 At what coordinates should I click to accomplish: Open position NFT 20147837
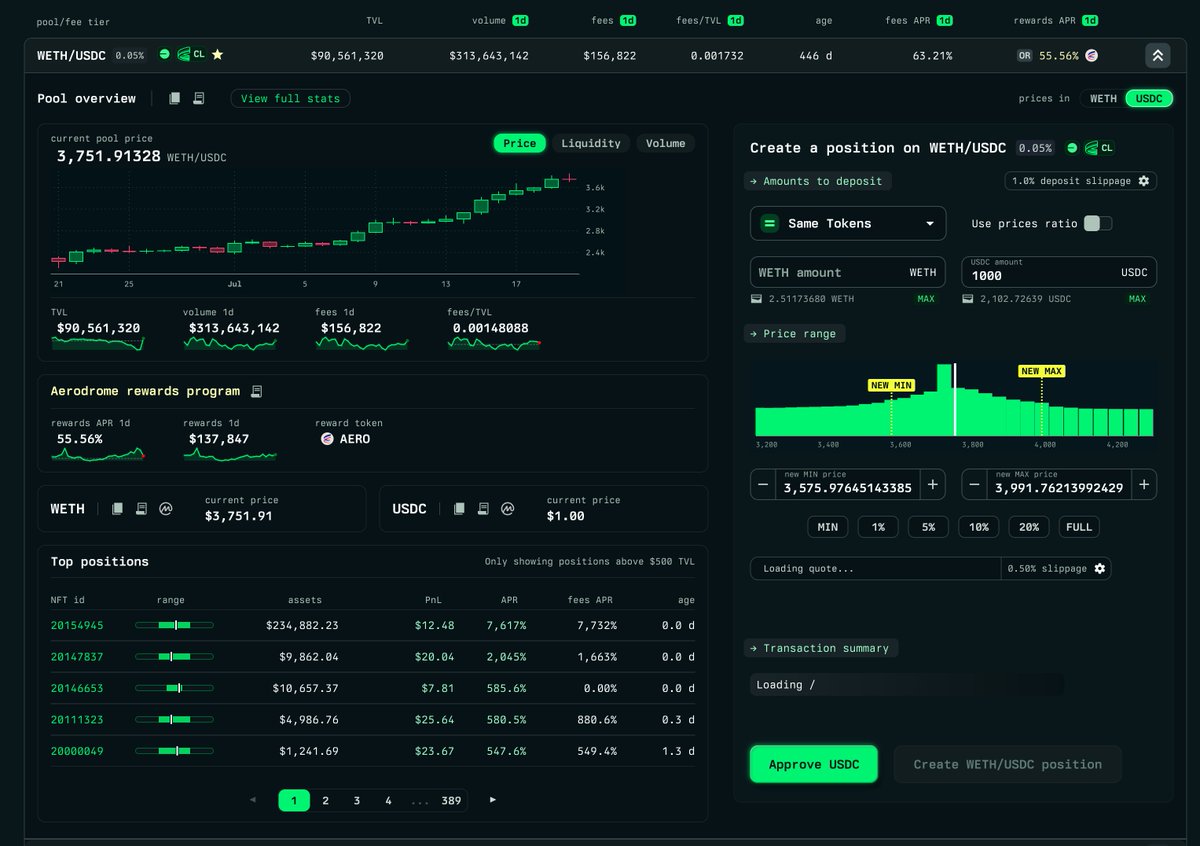coord(77,657)
